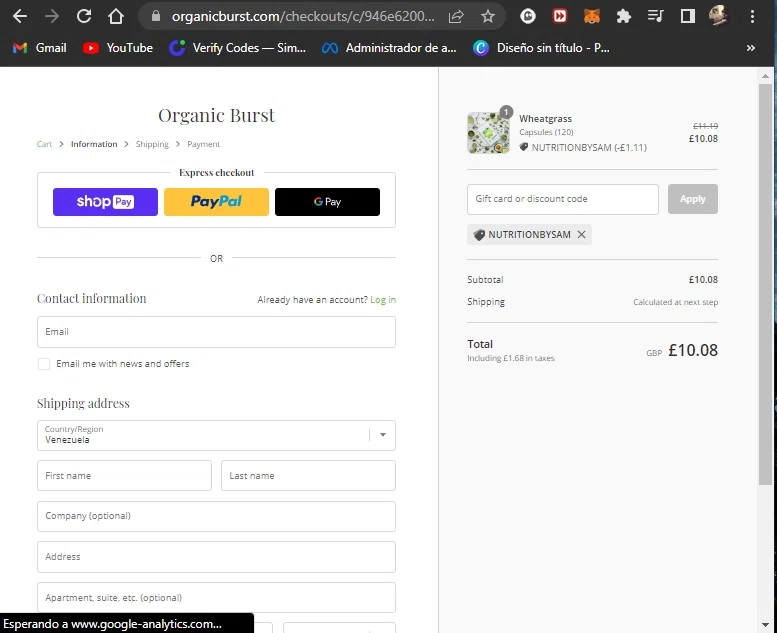Share this page via address bar icon

[456, 16]
